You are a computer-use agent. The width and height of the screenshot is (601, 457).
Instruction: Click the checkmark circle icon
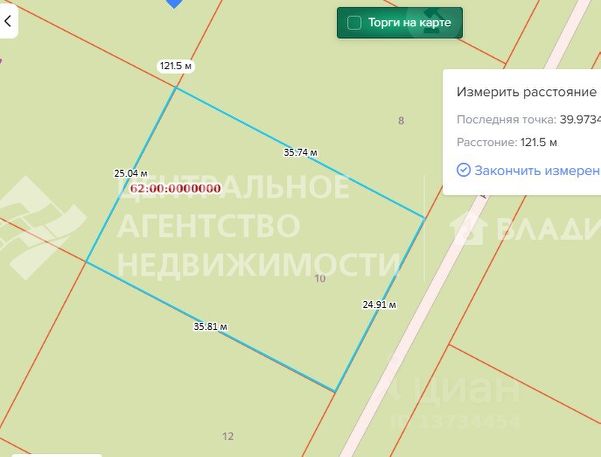[463, 170]
